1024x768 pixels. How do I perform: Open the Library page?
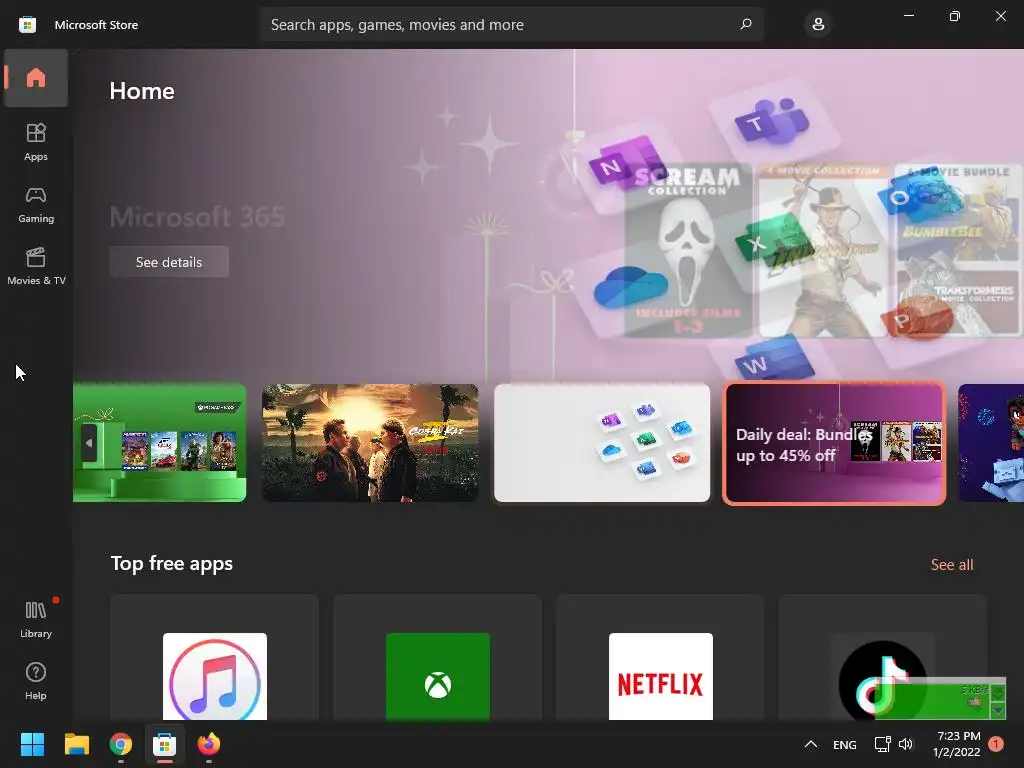(x=36, y=619)
